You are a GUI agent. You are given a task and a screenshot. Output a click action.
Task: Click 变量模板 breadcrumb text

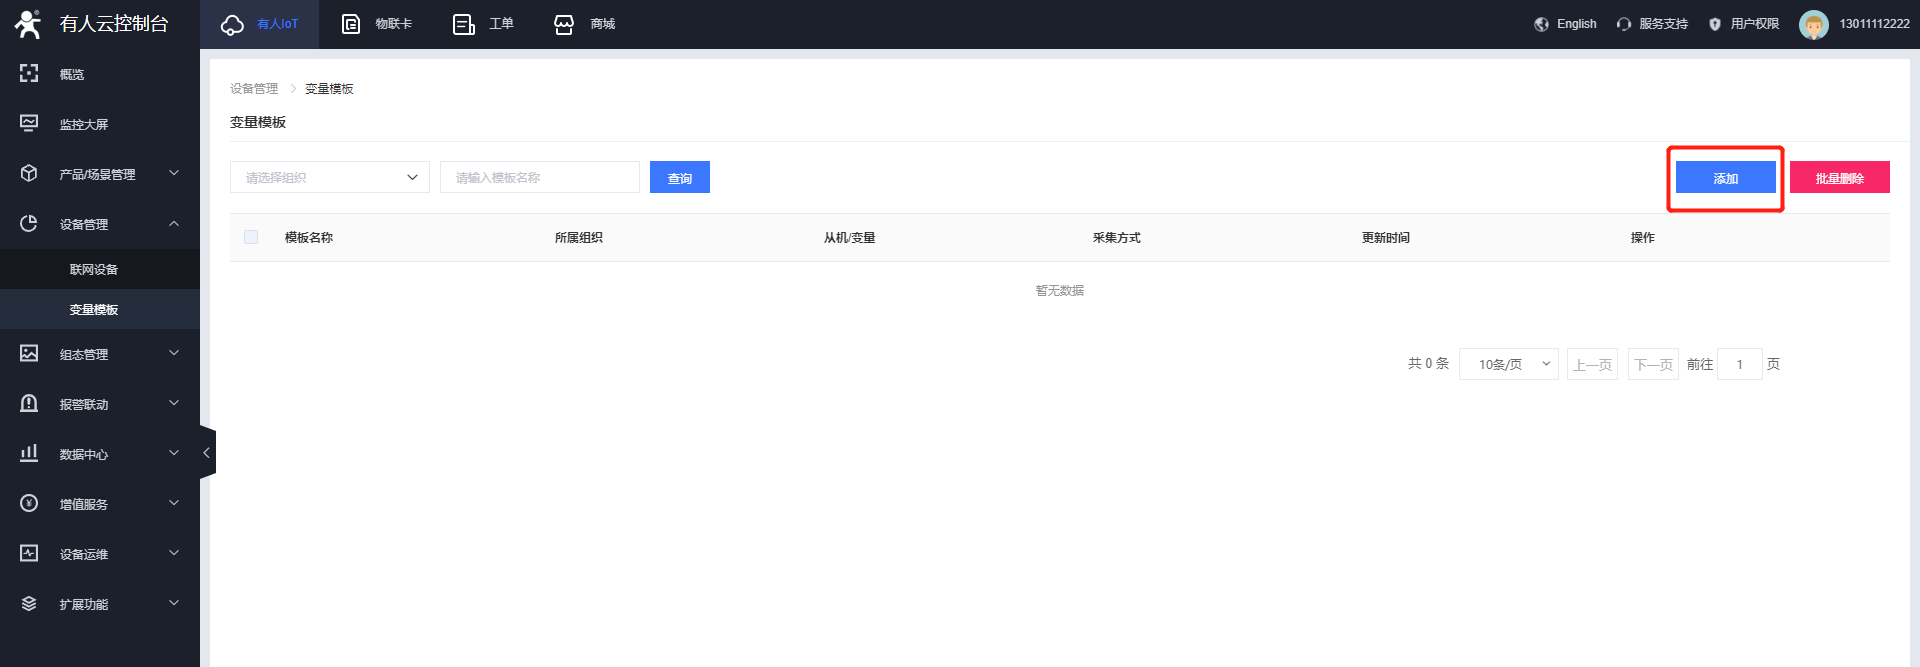pyautogui.click(x=329, y=89)
